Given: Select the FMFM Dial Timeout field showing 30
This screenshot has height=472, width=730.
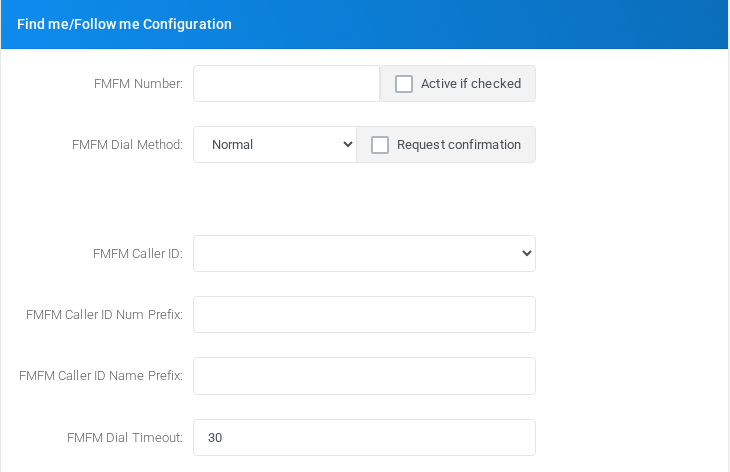Looking at the screenshot, I should (x=364, y=438).
